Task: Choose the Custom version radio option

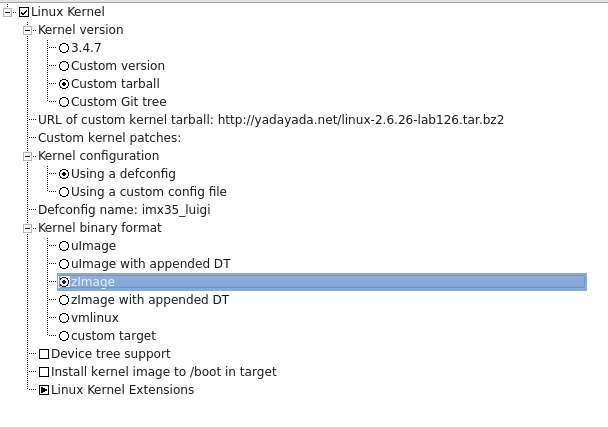Action: pyautogui.click(x=64, y=66)
